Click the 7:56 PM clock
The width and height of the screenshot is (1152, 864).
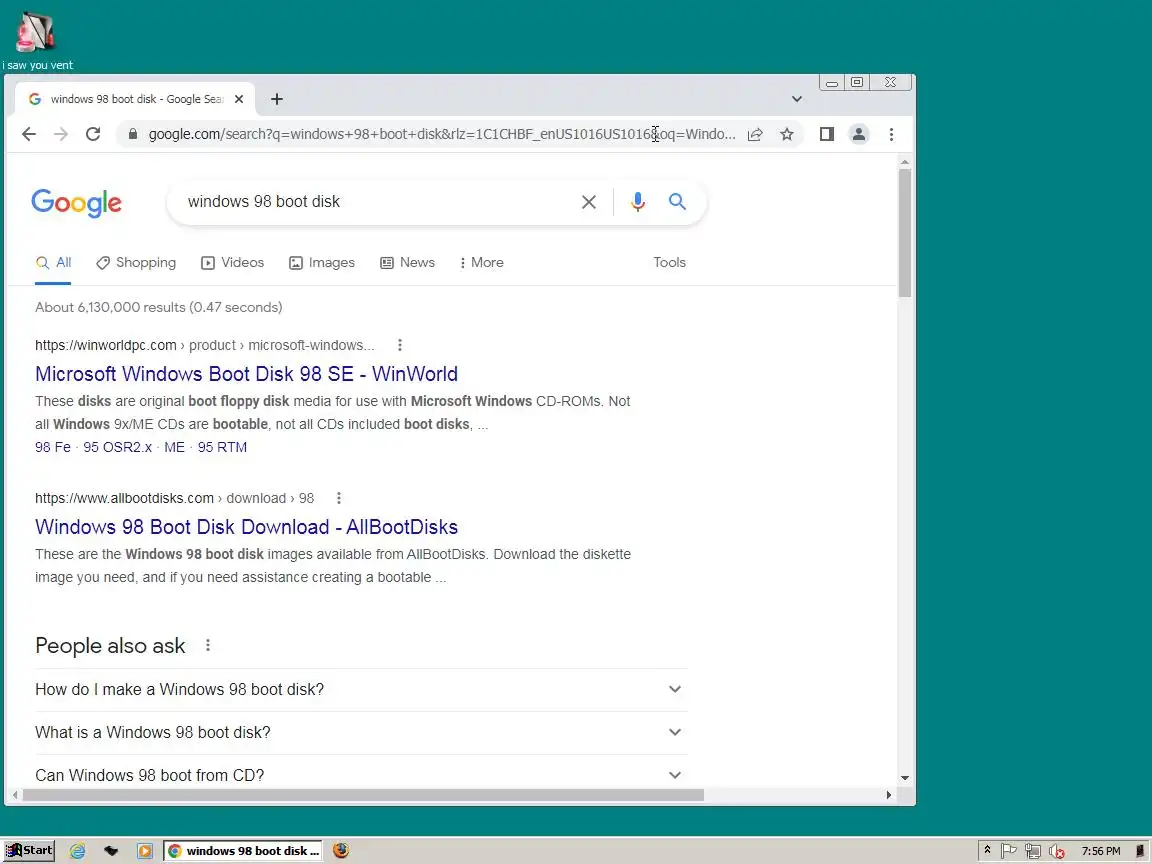click(1101, 851)
